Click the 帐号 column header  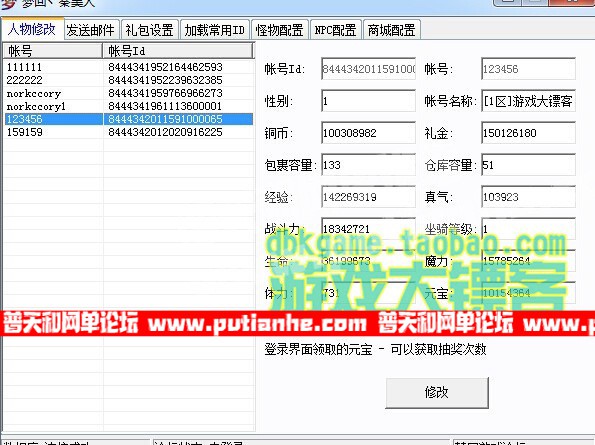(x=53, y=51)
